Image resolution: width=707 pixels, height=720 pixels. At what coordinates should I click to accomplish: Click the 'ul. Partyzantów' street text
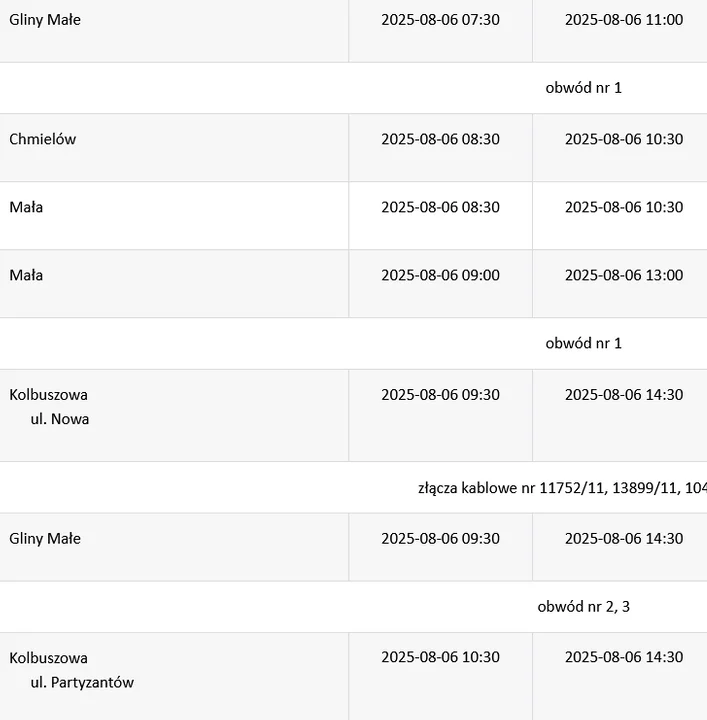click(82, 682)
